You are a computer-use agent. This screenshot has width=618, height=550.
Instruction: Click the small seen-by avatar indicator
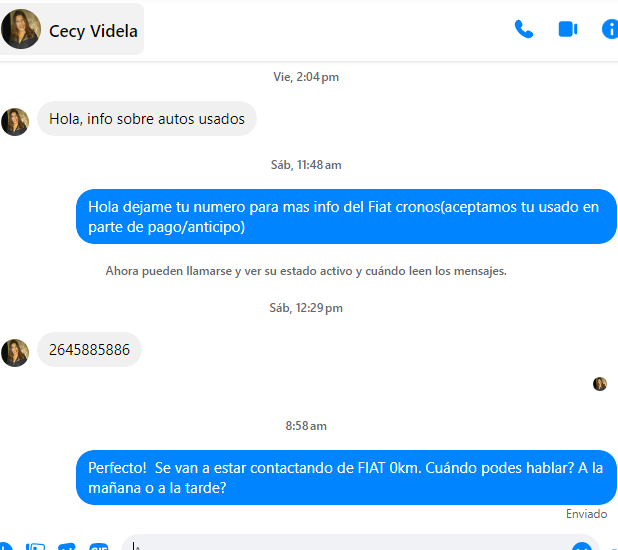coord(600,384)
